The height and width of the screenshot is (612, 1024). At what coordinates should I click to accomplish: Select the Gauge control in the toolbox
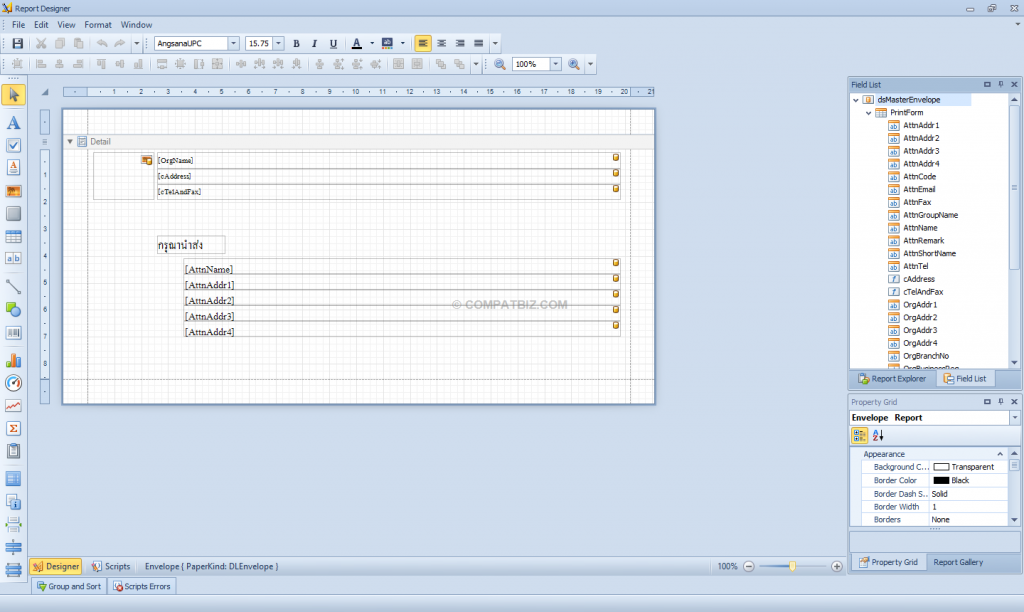[14, 383]
